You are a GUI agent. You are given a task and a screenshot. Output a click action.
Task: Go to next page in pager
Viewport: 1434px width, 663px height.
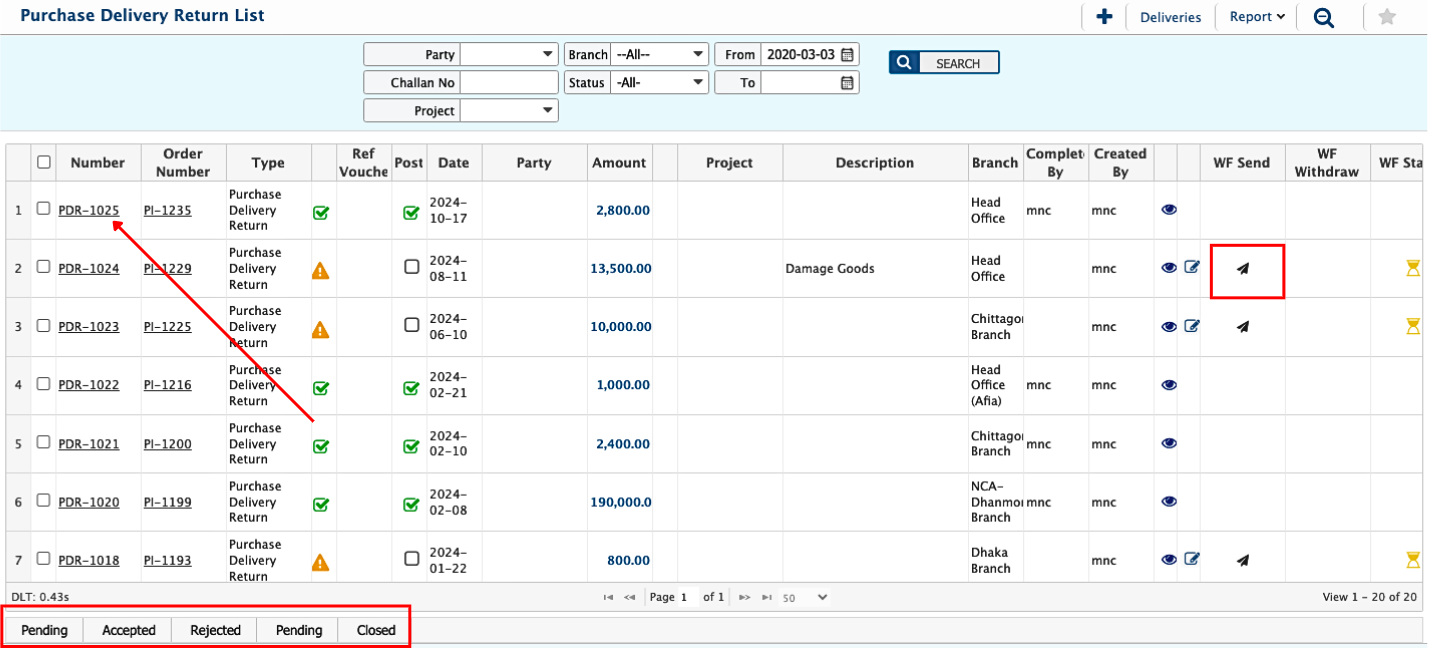click(744, 597)
